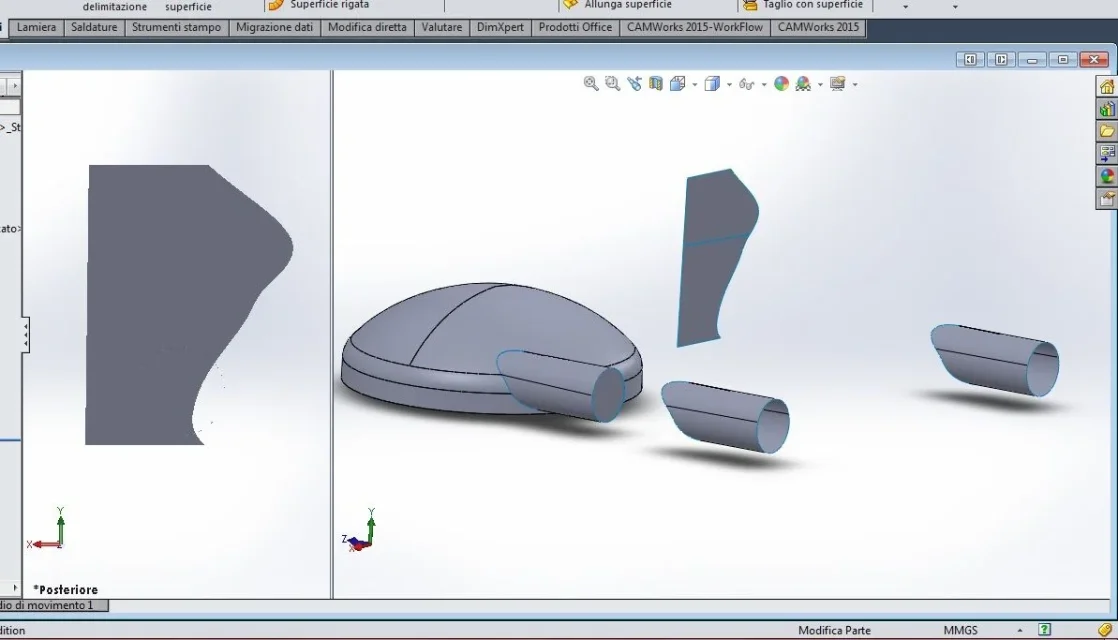Activate the Previous View icon
The width and height of the screenshot is (1118, 640).
pyautogui.click(x=634, y=83)
